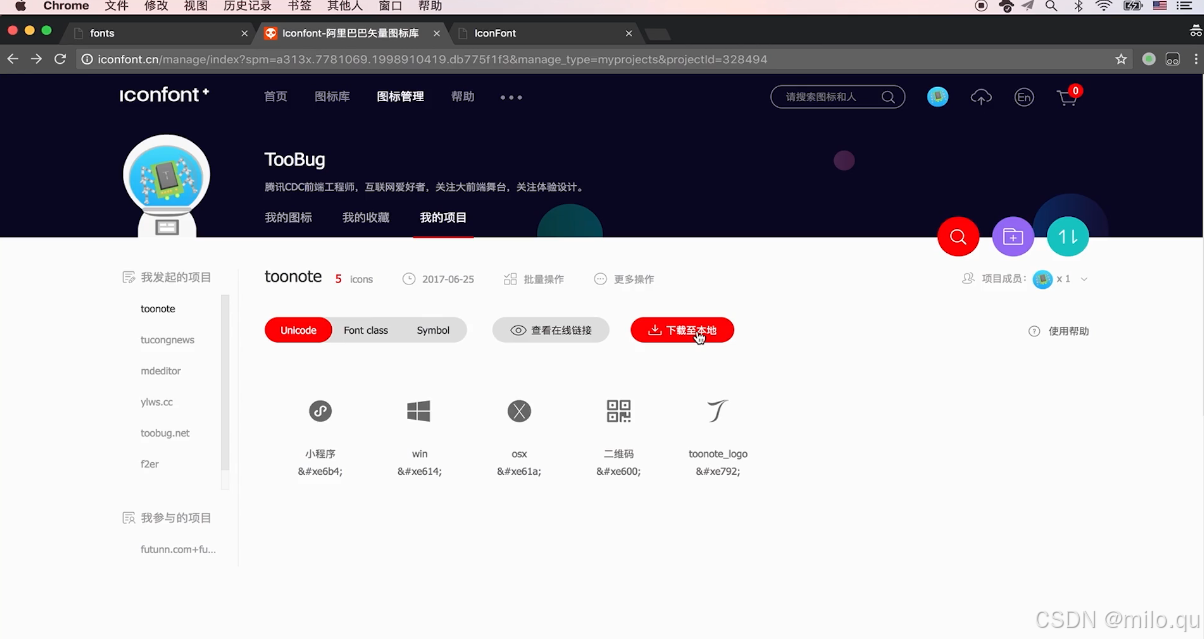Open the 批量操作 option

pyautogui.click(x=534, y=279)
